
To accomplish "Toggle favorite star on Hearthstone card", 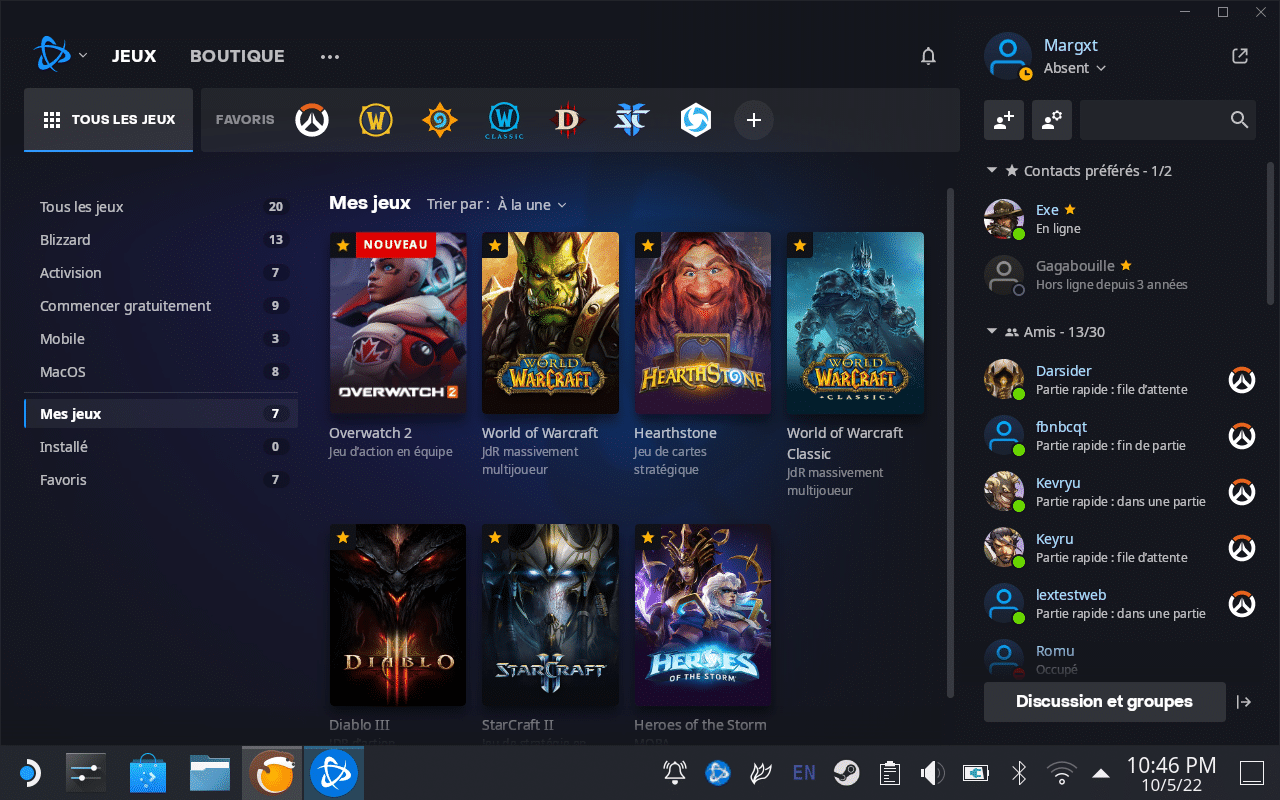I will (x=648, y=245).
